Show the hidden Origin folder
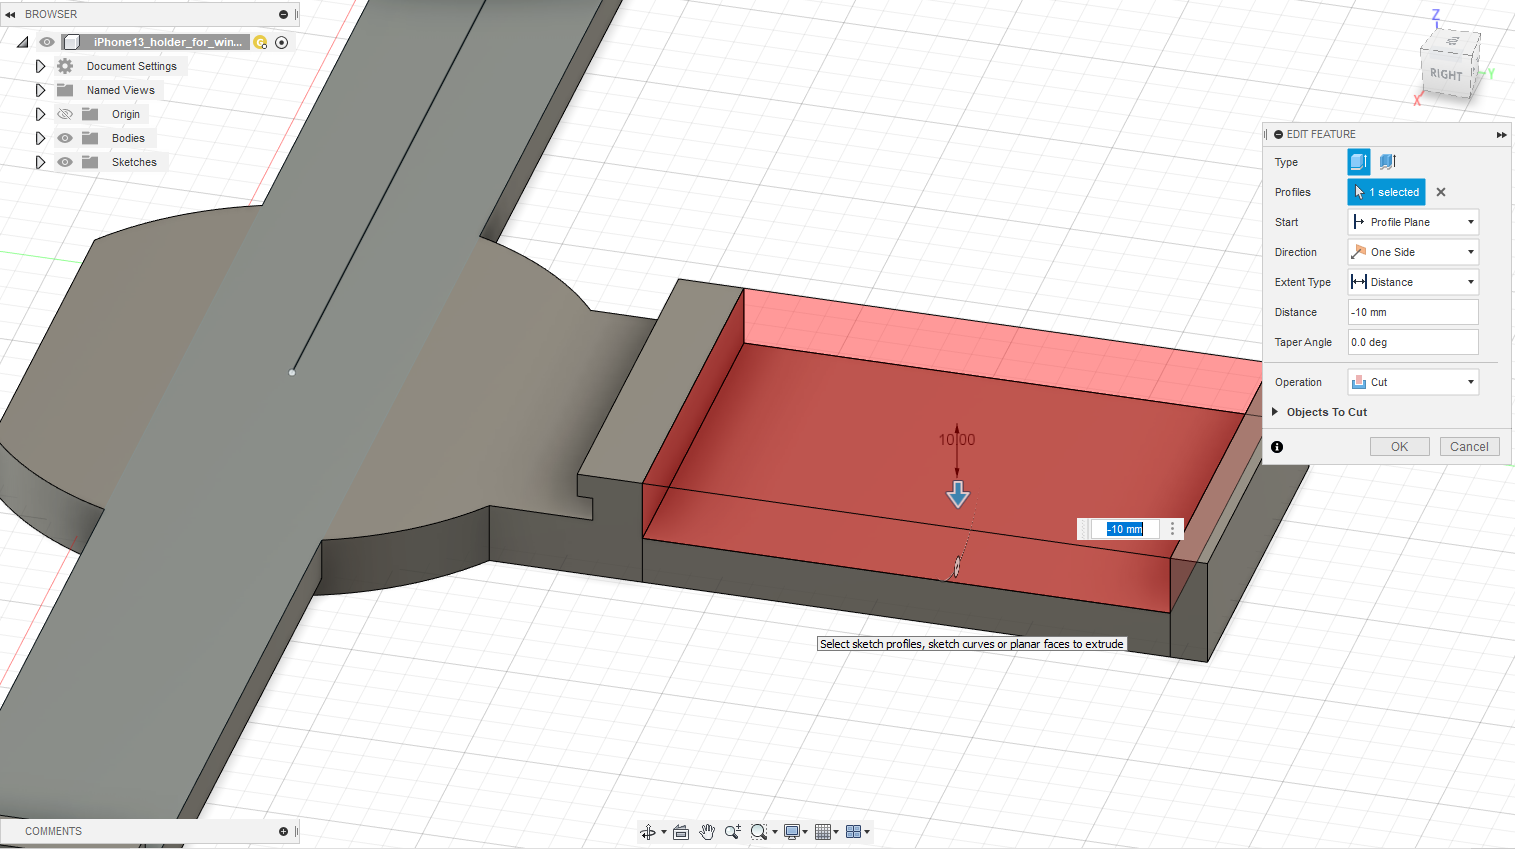Viewport: 1515px width, 849px height. [65, 114]
